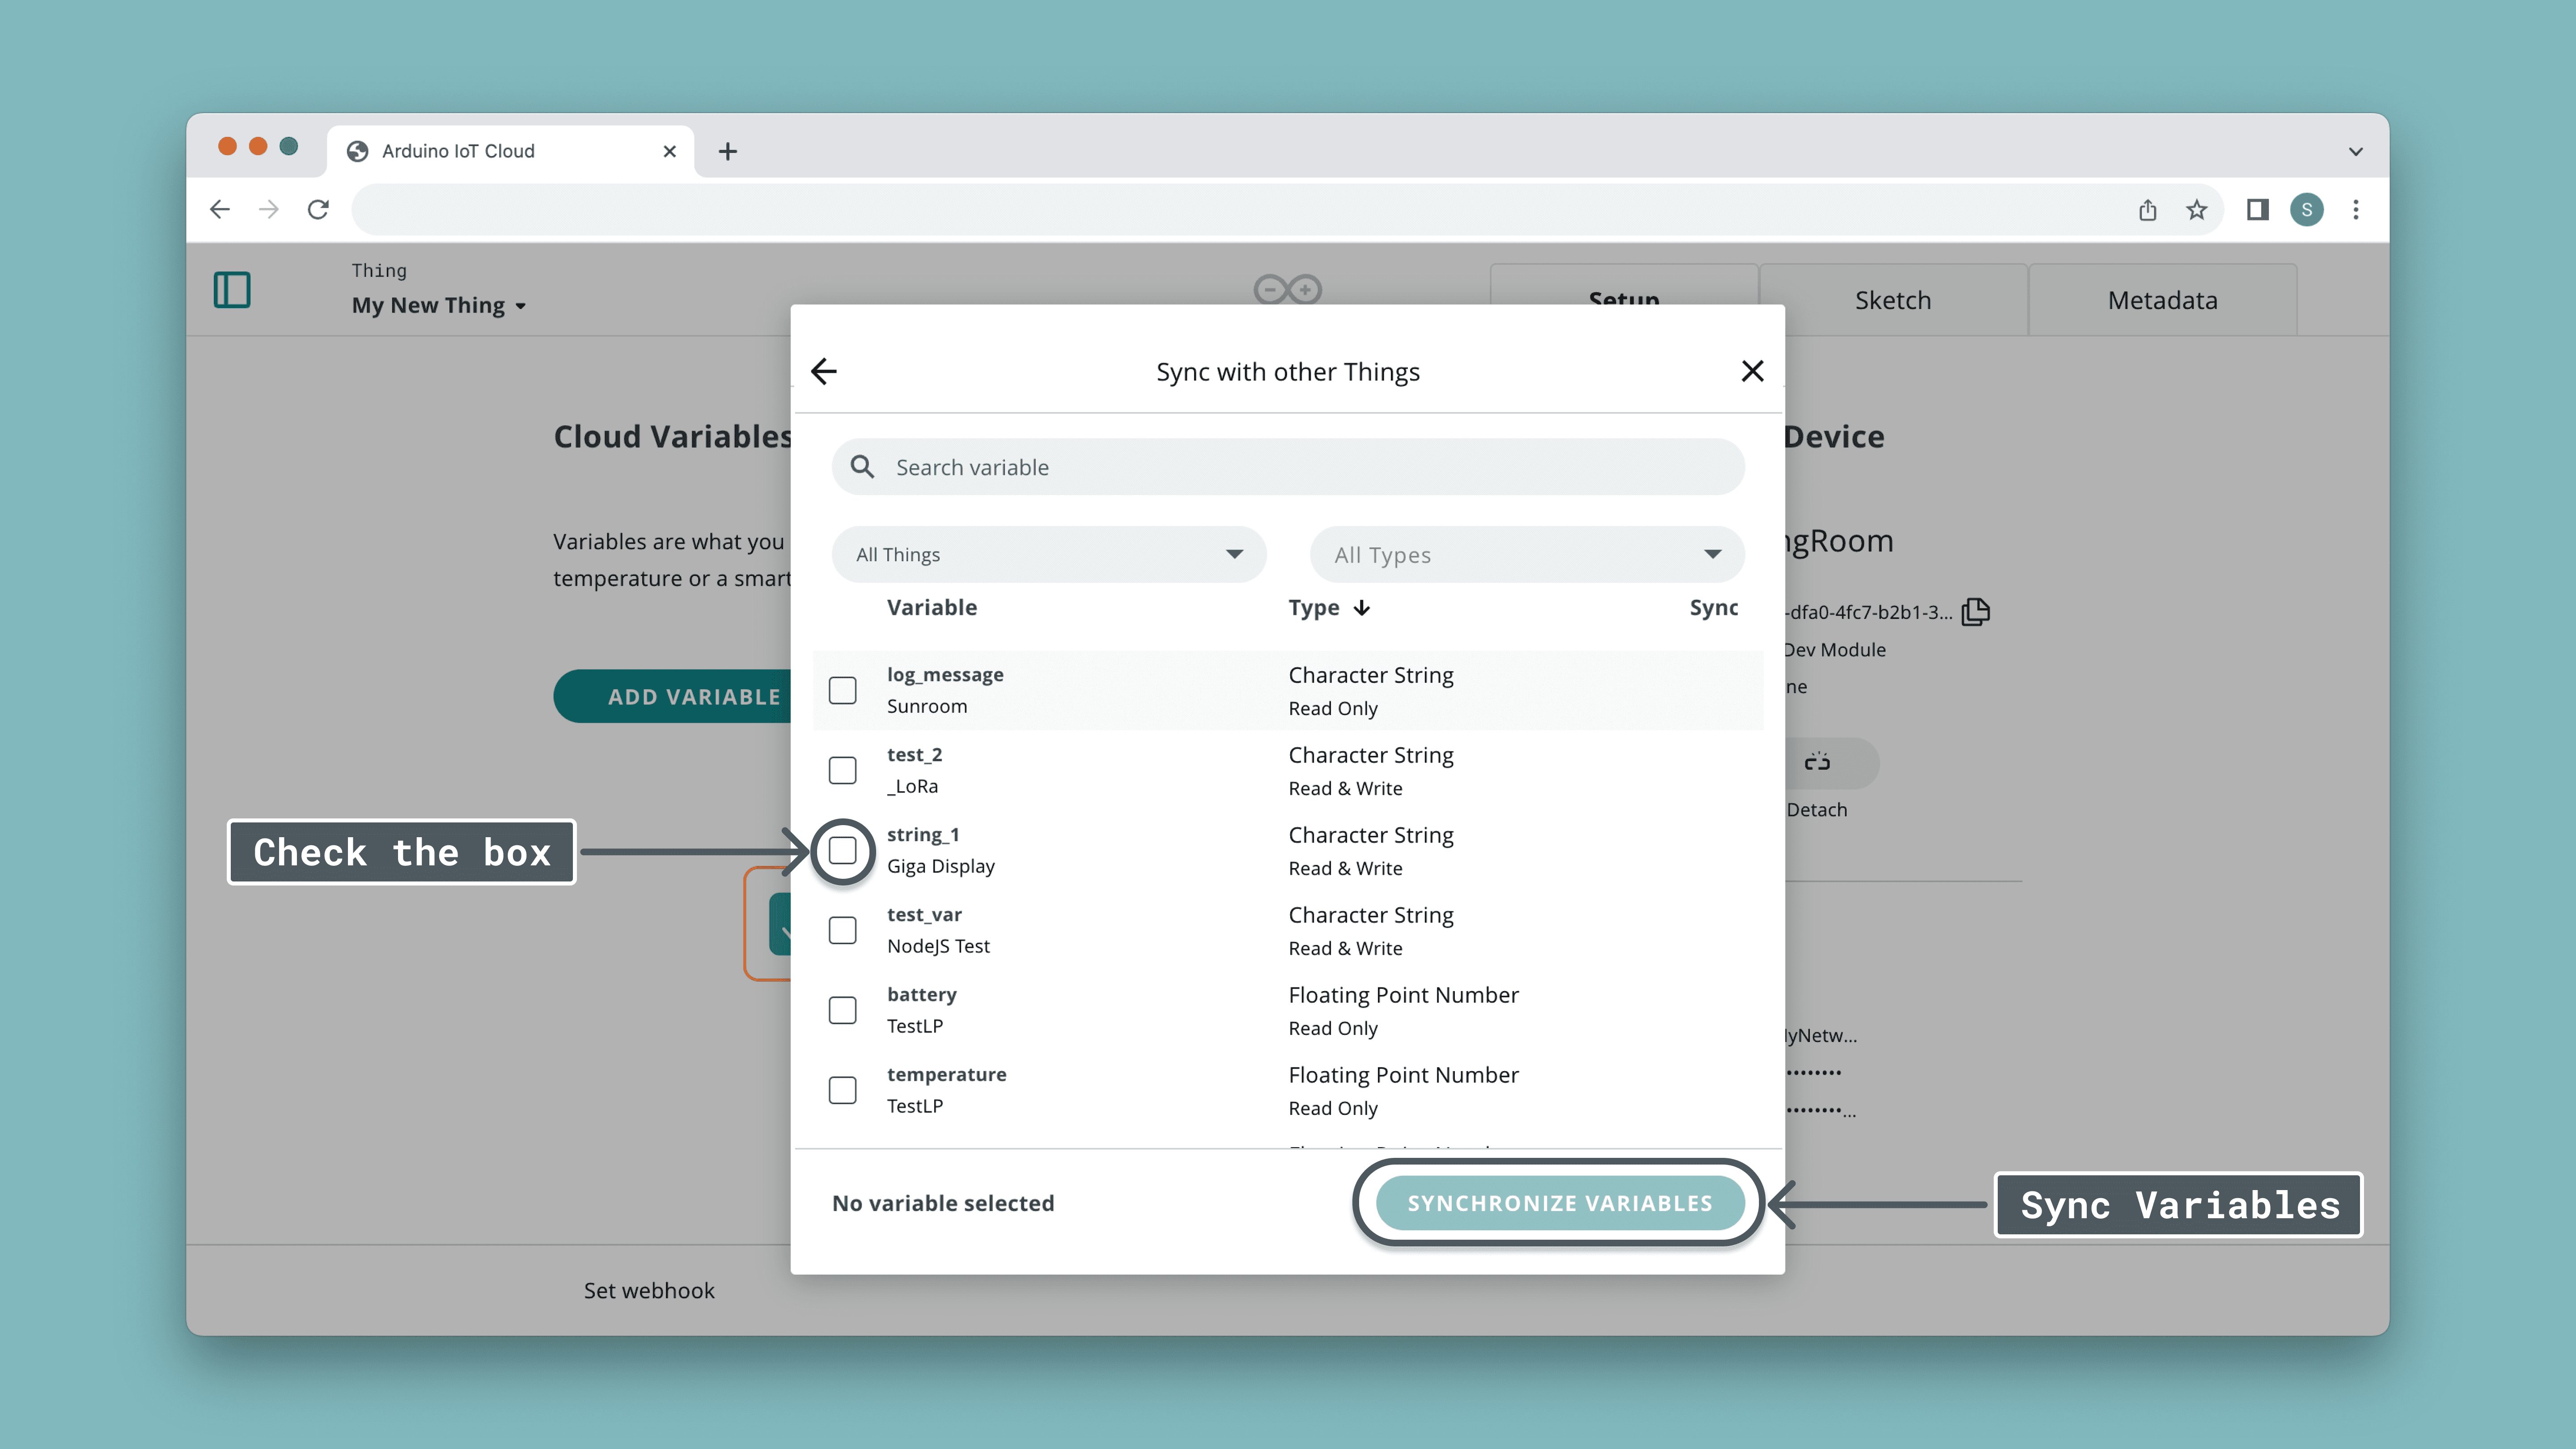Viewport: 2576px width, 1449px height.
Task: Click the magnifying glass search icon
Action: tap(862, 467)
